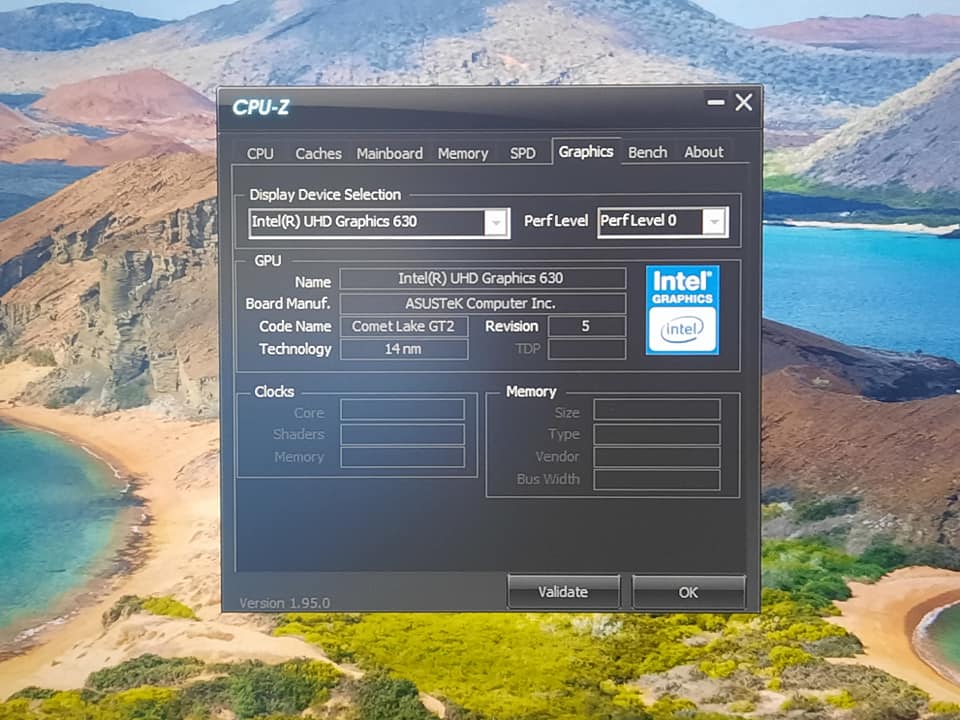The height and width of the screenshot is (720, 960).
Task: Open the About tab
Action: click(x=703, y=152)
